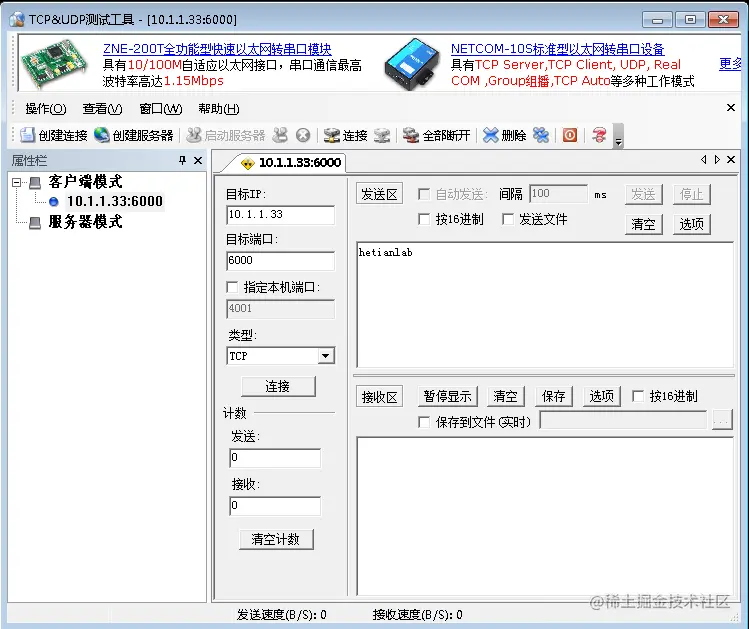Click the 目标IP input field

[x=280, y=215]
